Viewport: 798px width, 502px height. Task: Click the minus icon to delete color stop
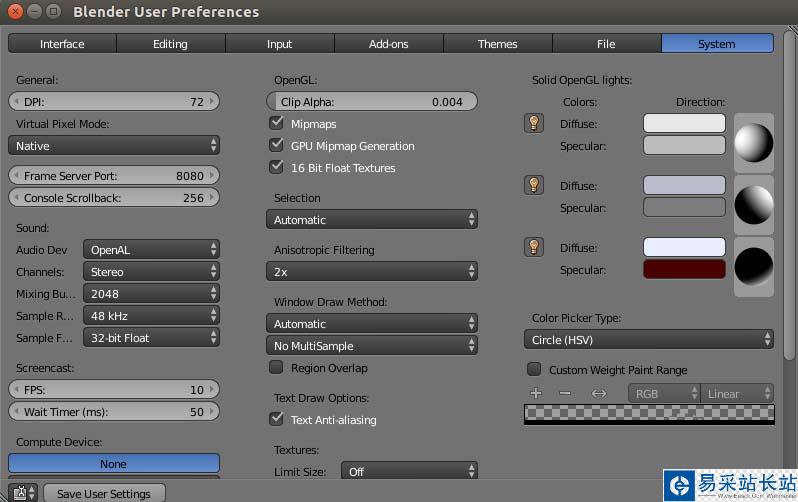pos(565,394)
